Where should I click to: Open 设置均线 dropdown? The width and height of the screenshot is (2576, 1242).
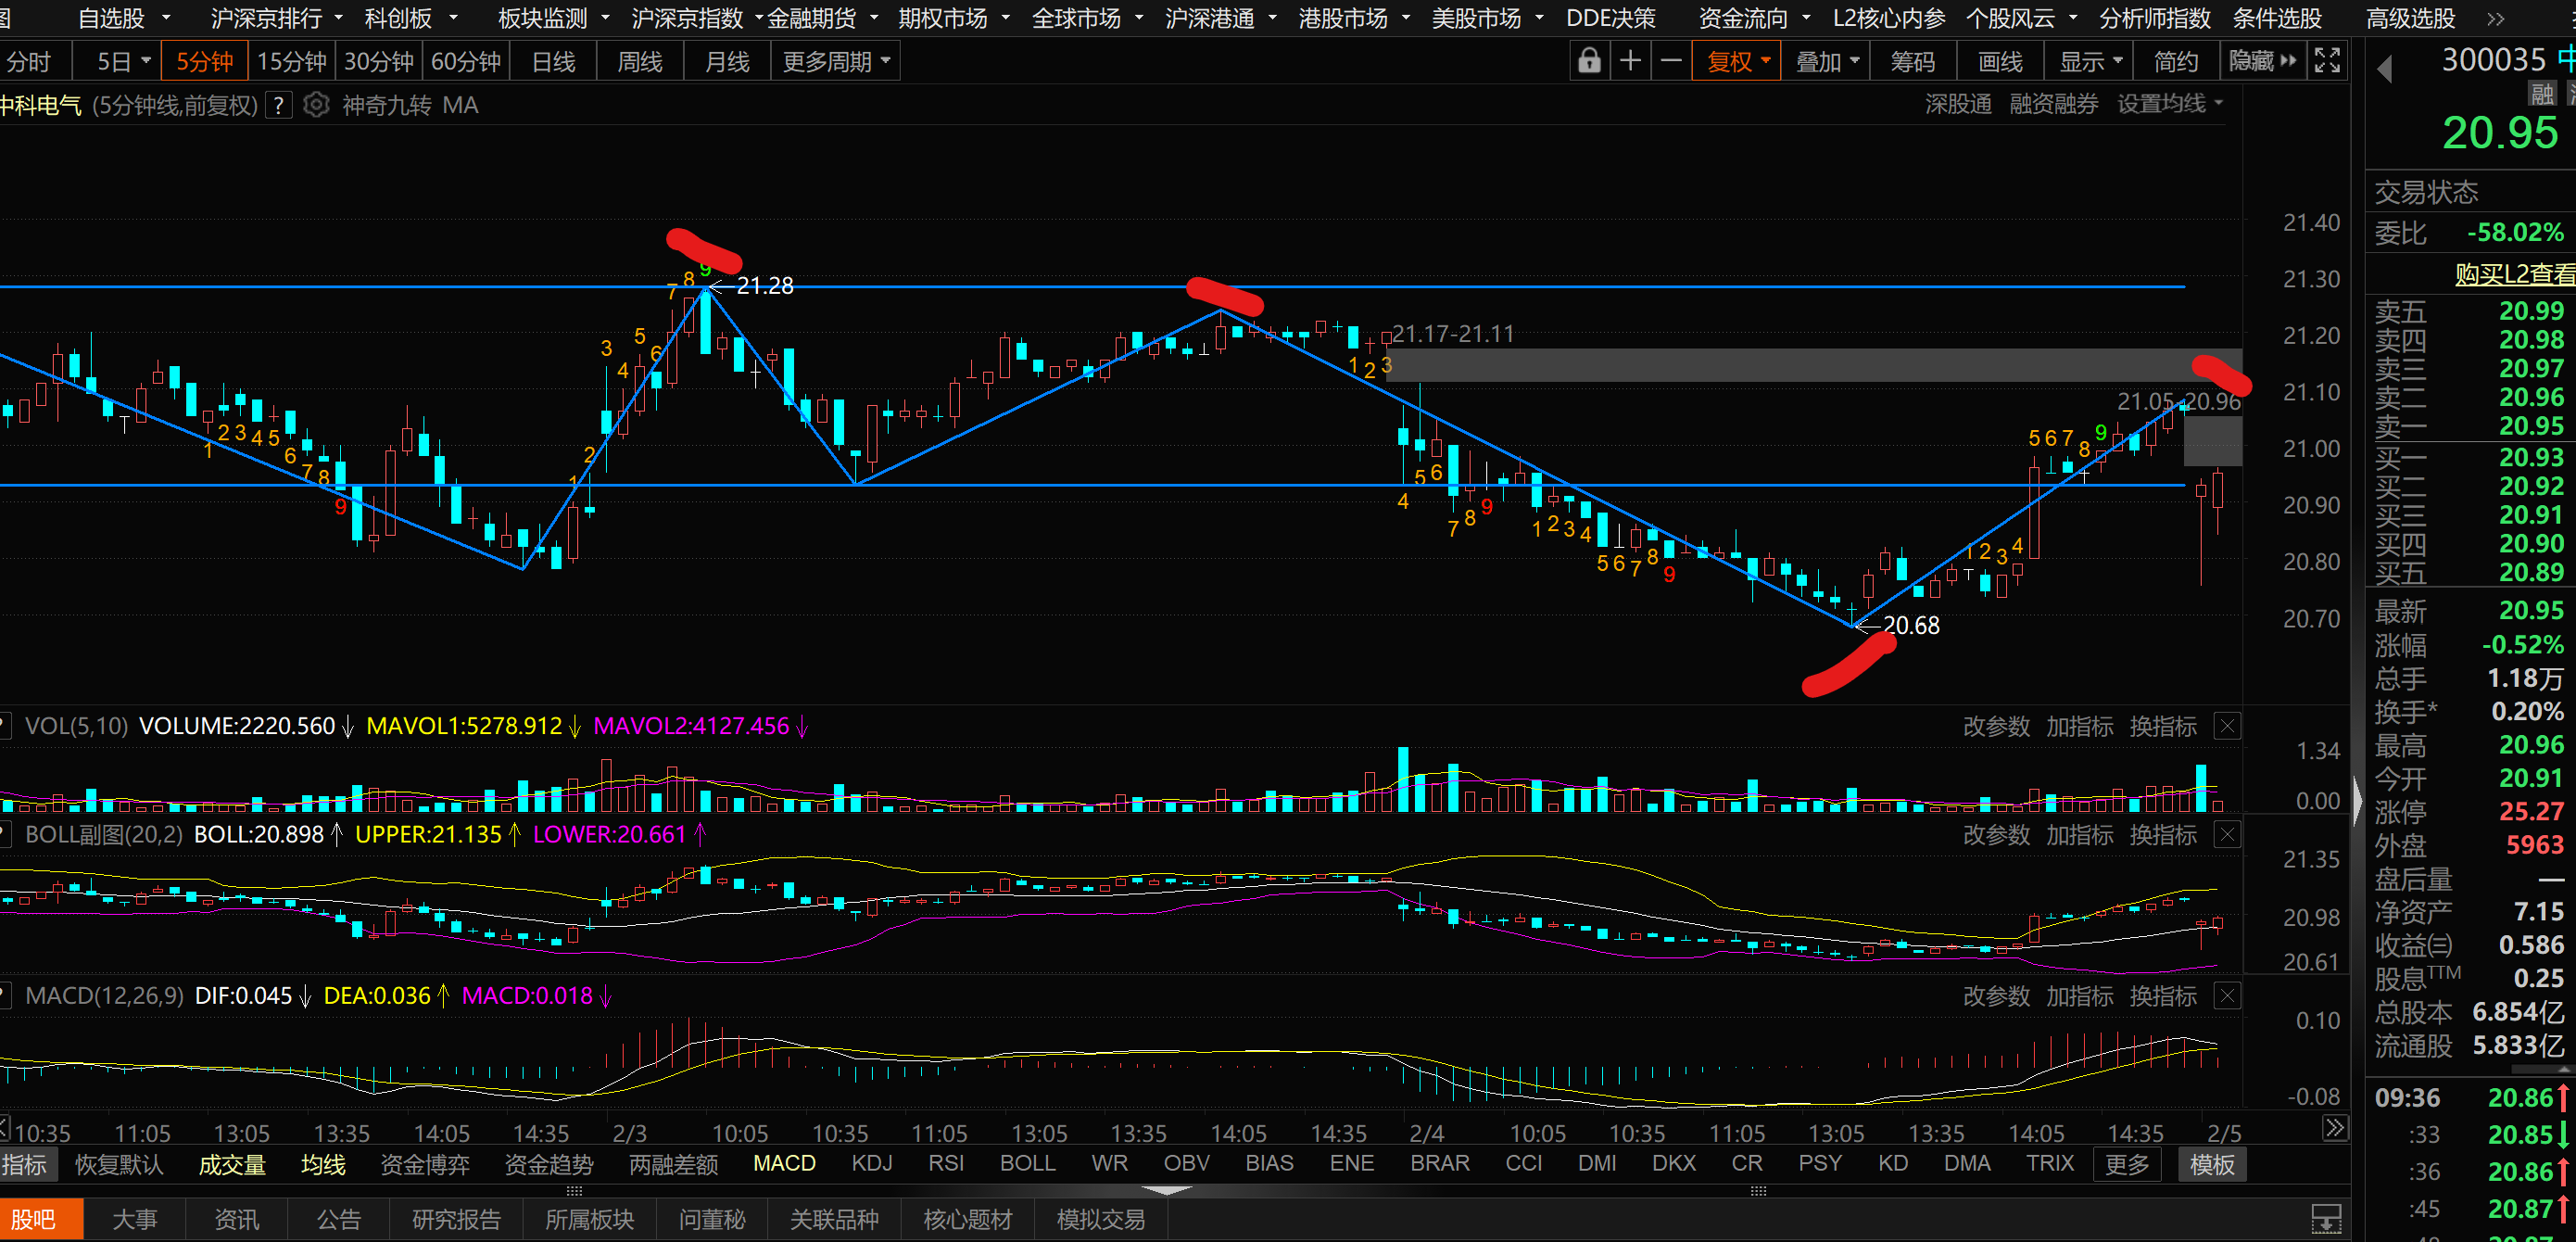point(2169,104)
